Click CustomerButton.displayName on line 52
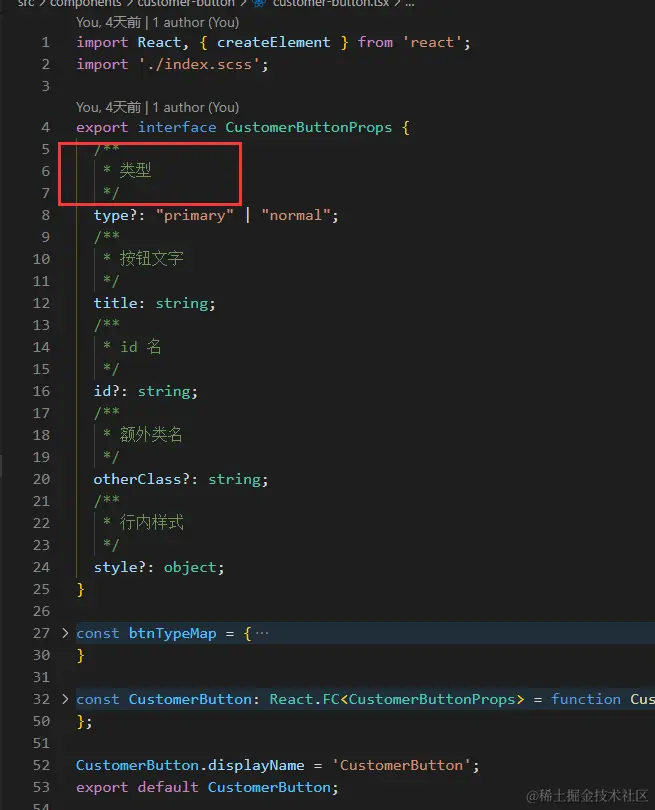The height and width of the screenshot is (810, 655). tap(190, 765)
